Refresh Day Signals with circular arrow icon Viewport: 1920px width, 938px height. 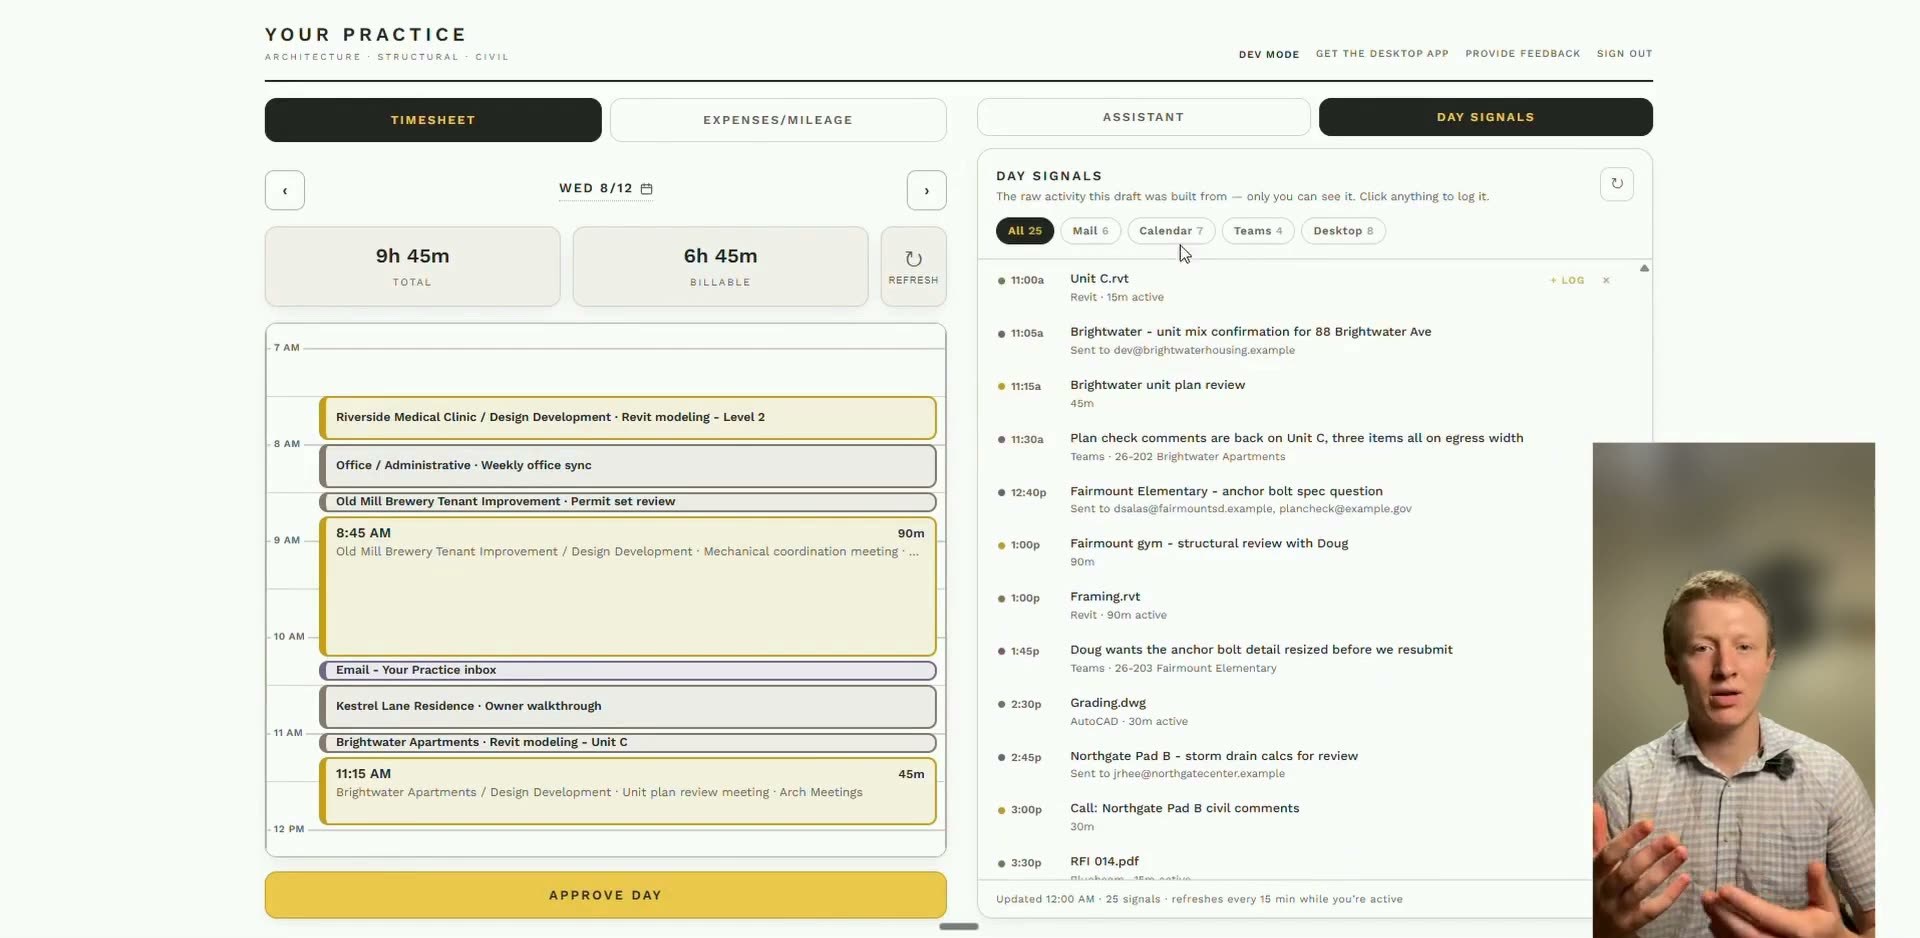pos(1617,184)
